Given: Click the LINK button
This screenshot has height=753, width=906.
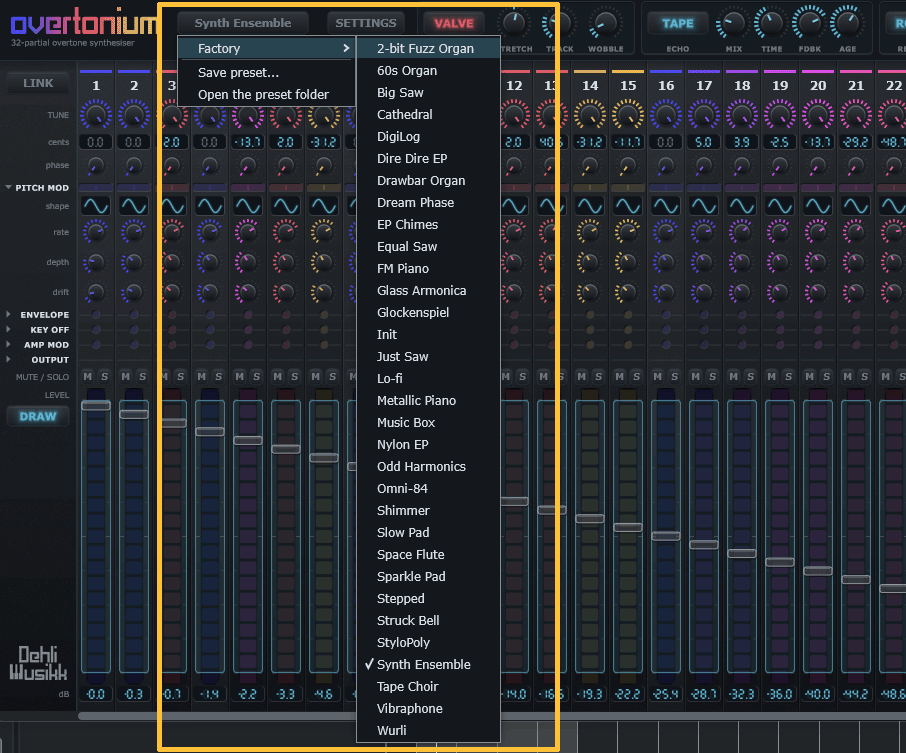Looking at the screenshot, I should click(x=38, y=83).
